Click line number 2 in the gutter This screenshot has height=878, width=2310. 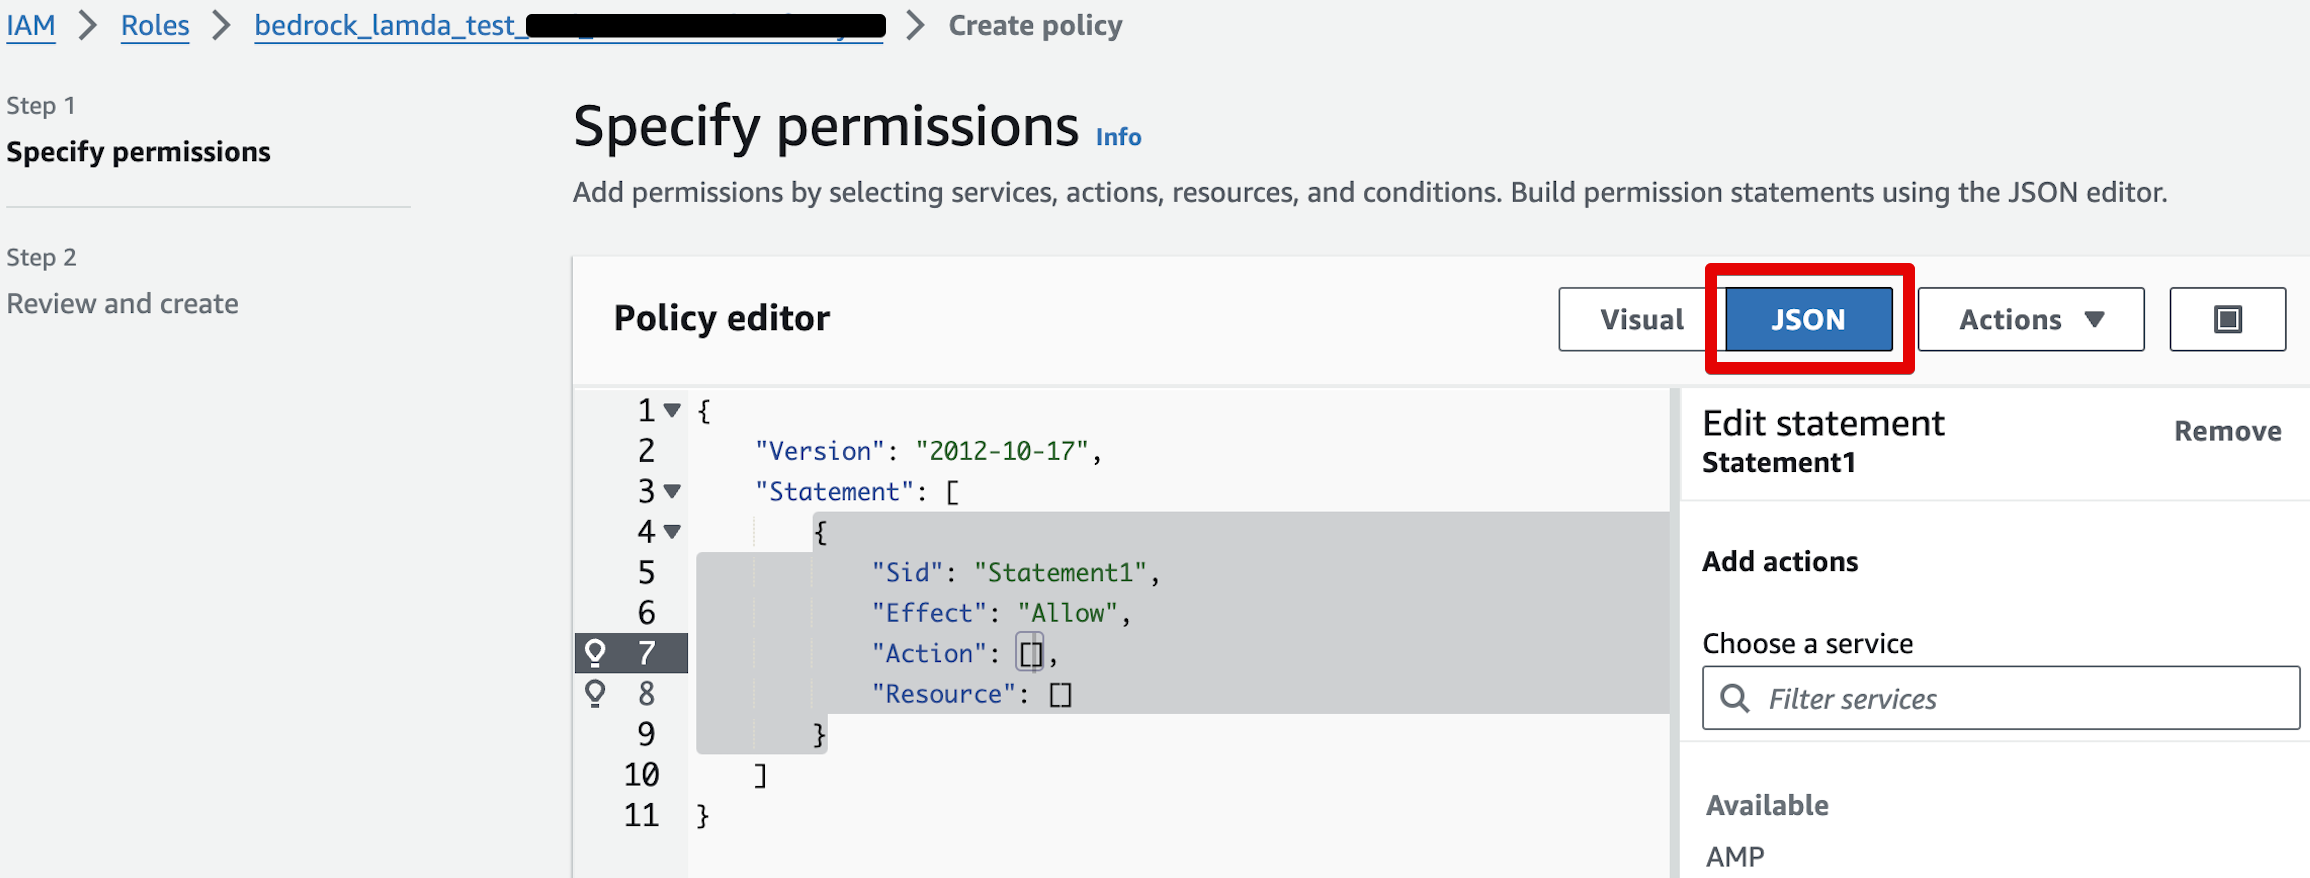[x=647, y=451]
